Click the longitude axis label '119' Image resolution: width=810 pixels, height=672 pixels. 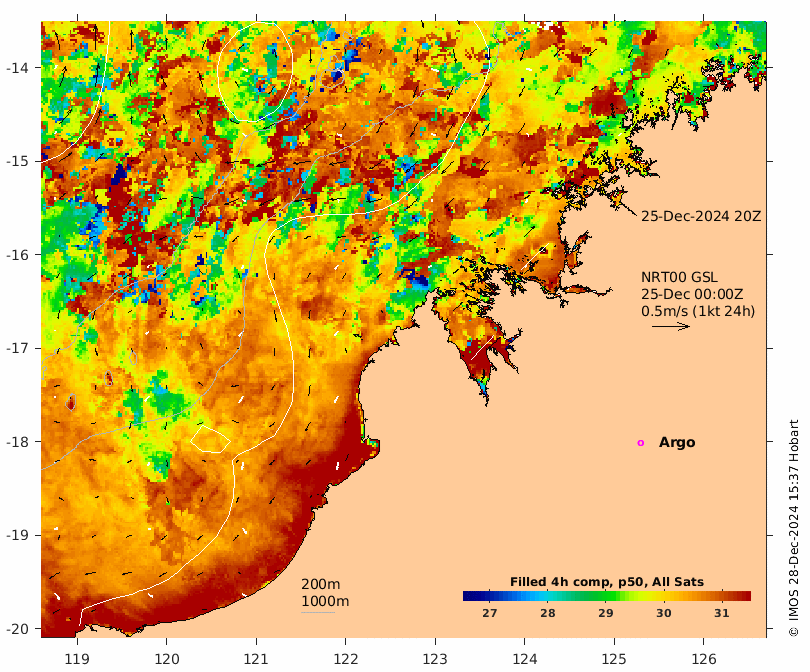[77, 660]
